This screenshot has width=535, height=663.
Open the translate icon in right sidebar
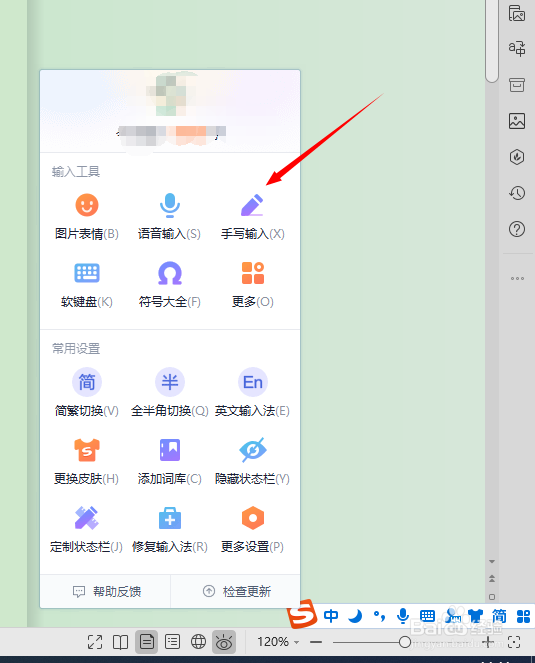(517, 48)
